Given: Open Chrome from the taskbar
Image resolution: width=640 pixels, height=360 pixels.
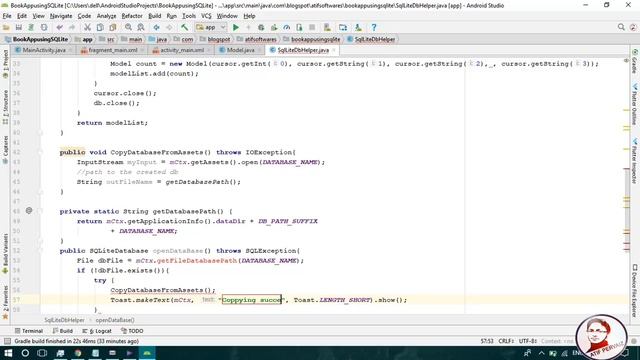Looking at the screenshot, I should pyautogui.click(x=78, y=353).
